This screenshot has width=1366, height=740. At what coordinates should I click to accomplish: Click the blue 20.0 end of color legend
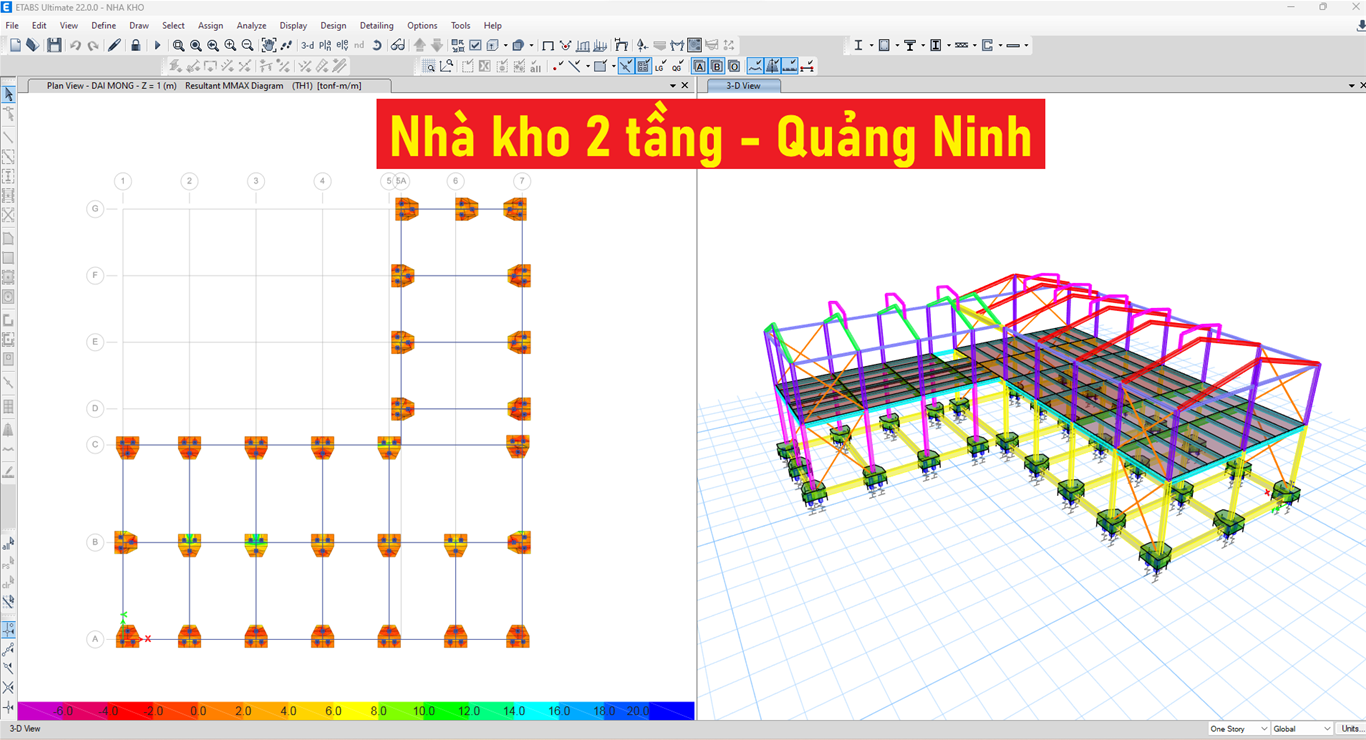tap(671, 711)
